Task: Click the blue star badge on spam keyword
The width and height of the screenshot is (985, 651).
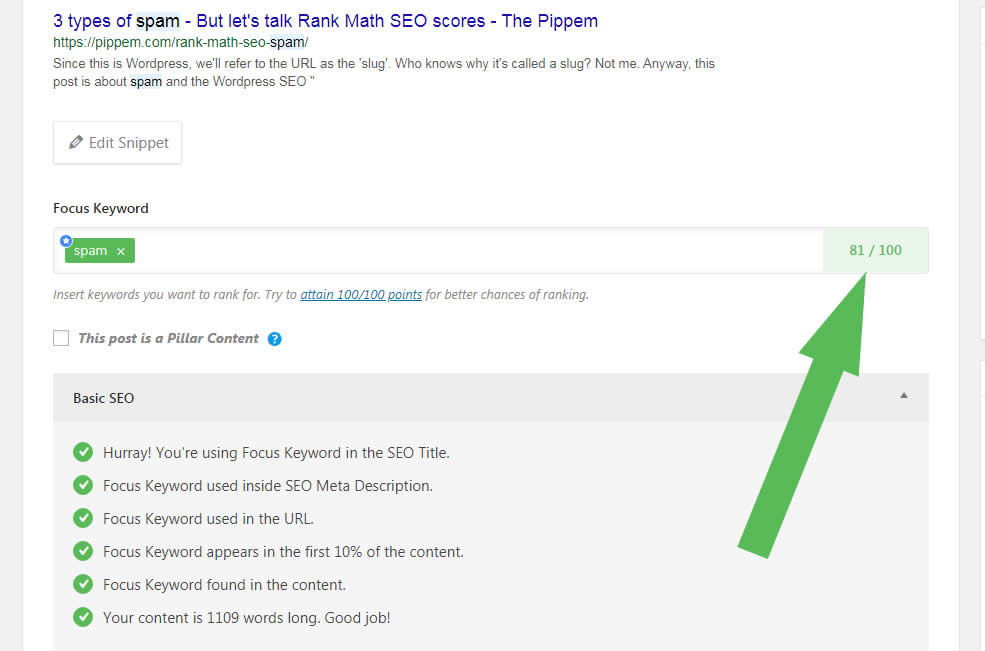Action: pyautogui.click(x=66, y=241)
